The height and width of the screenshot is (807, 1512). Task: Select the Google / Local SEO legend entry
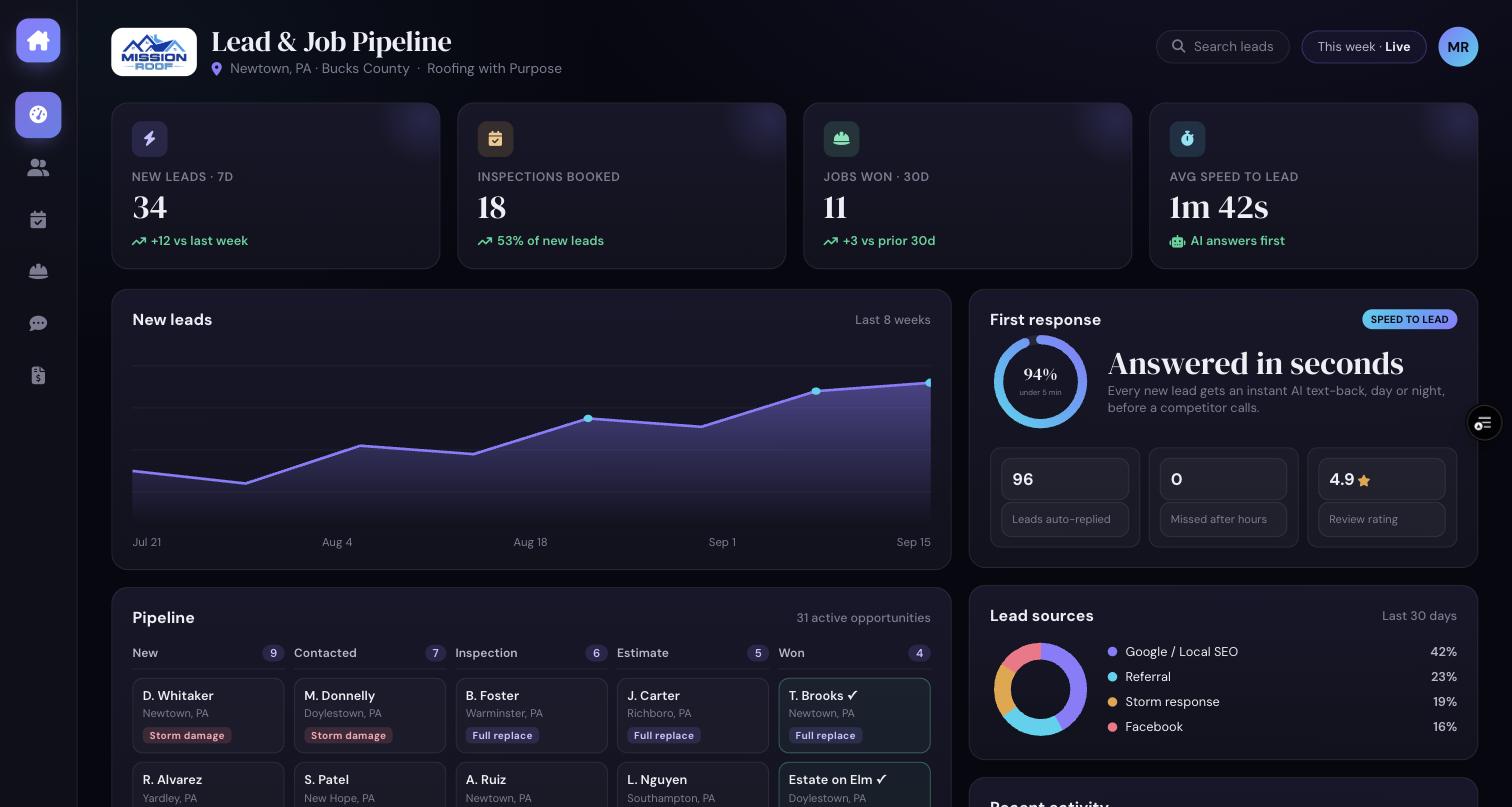[1282, 652]
